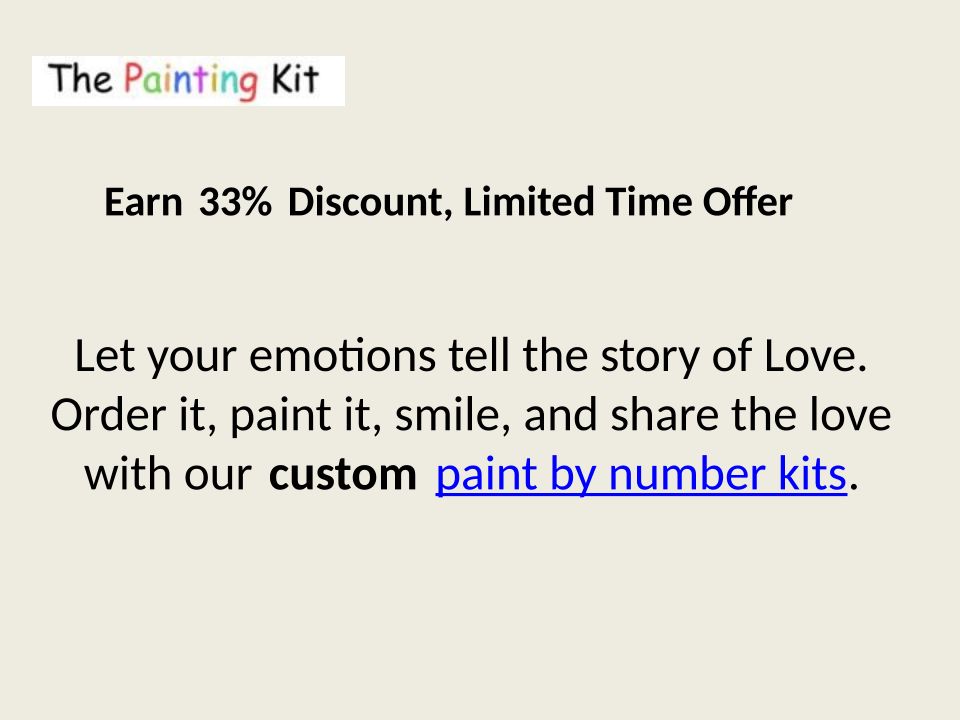Click the word smile in the body text
960x720 pixels.
tap(452, 416)
